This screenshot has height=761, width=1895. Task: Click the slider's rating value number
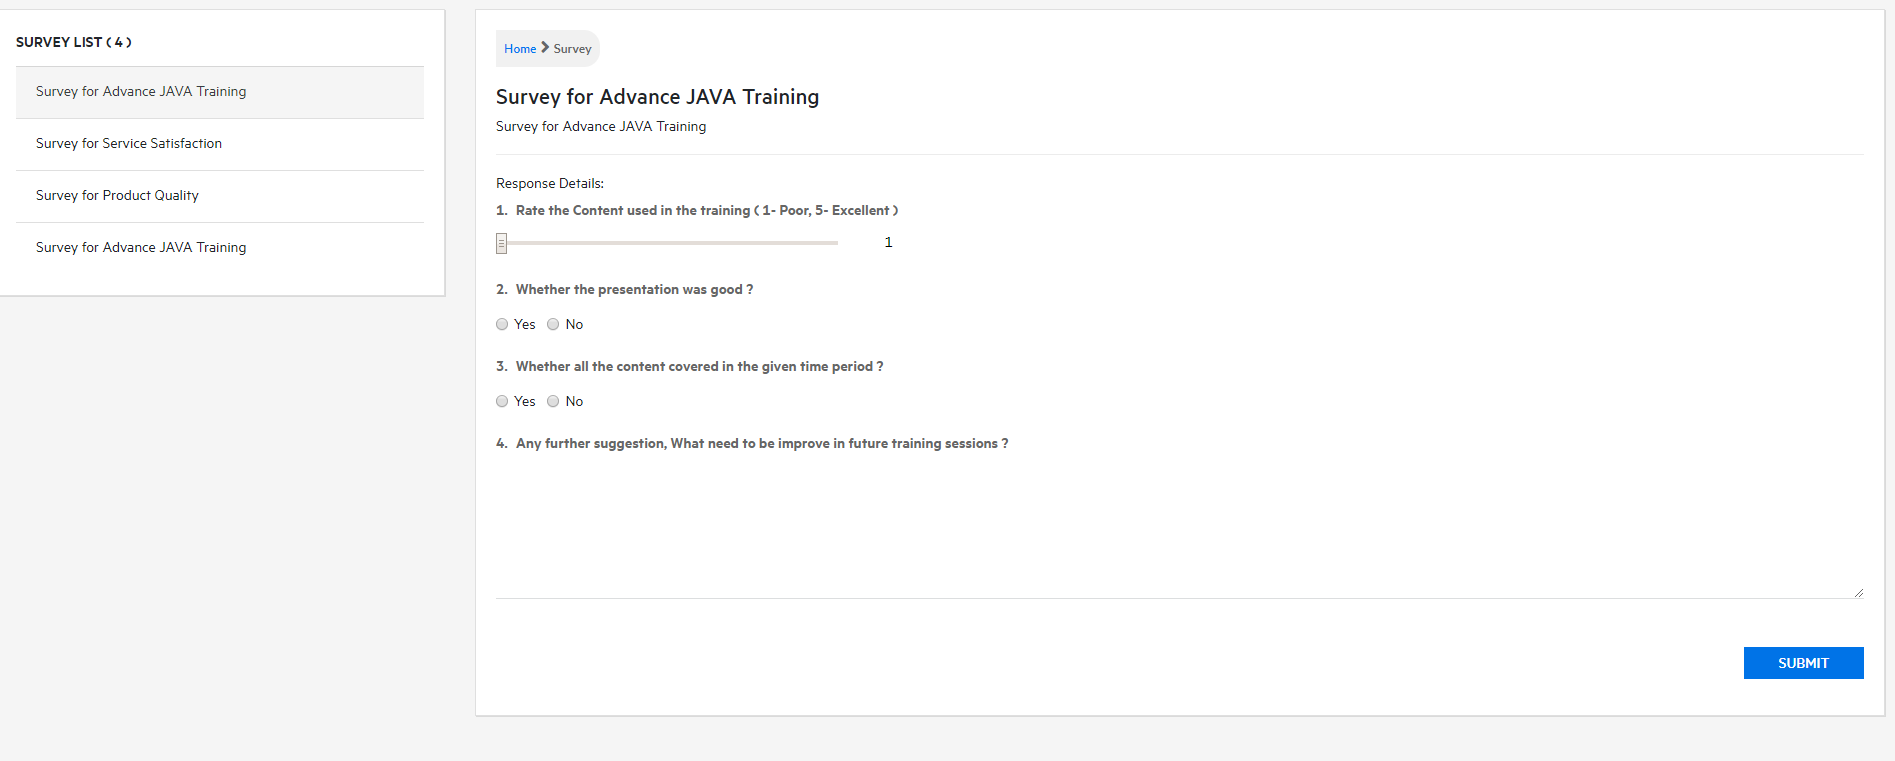[x=888, y=243]
